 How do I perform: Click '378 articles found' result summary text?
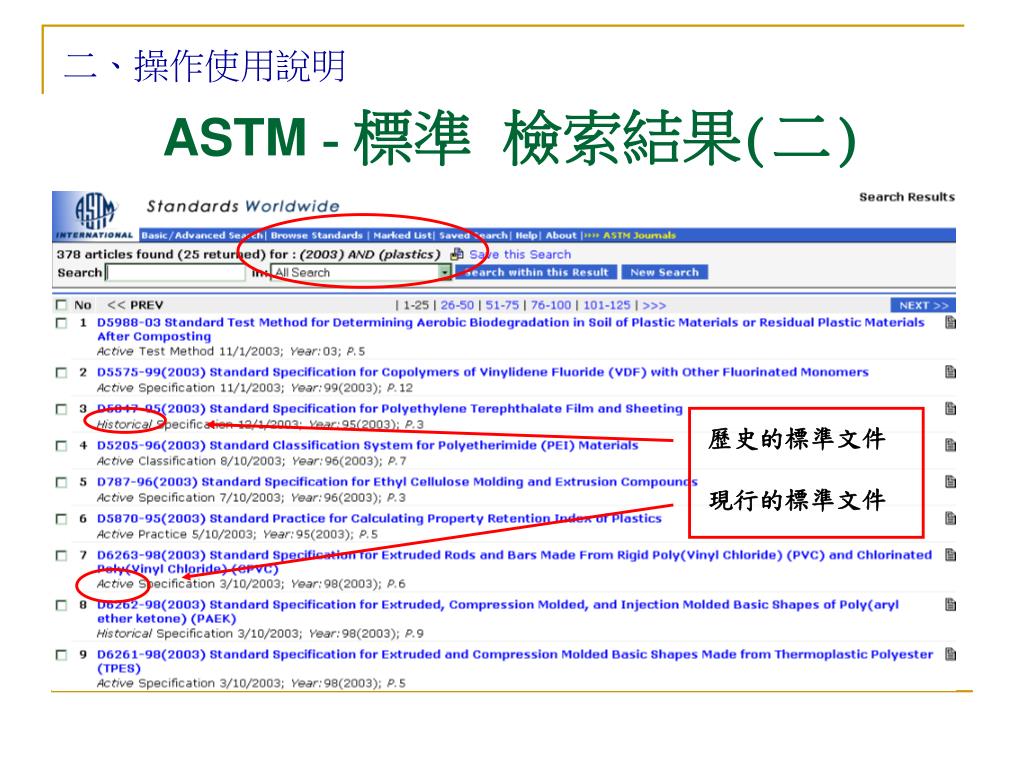tap(115, 254)
